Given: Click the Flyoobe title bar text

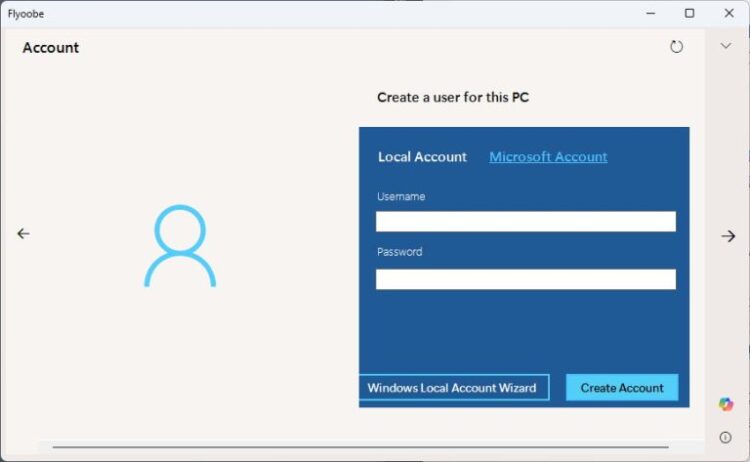Looking at the screenshot, I should pyautogui.click(x=26, y=14).
